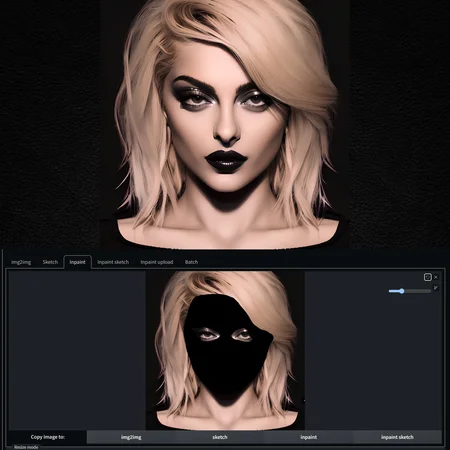Copy image to inpaint button

click(308, 437)
